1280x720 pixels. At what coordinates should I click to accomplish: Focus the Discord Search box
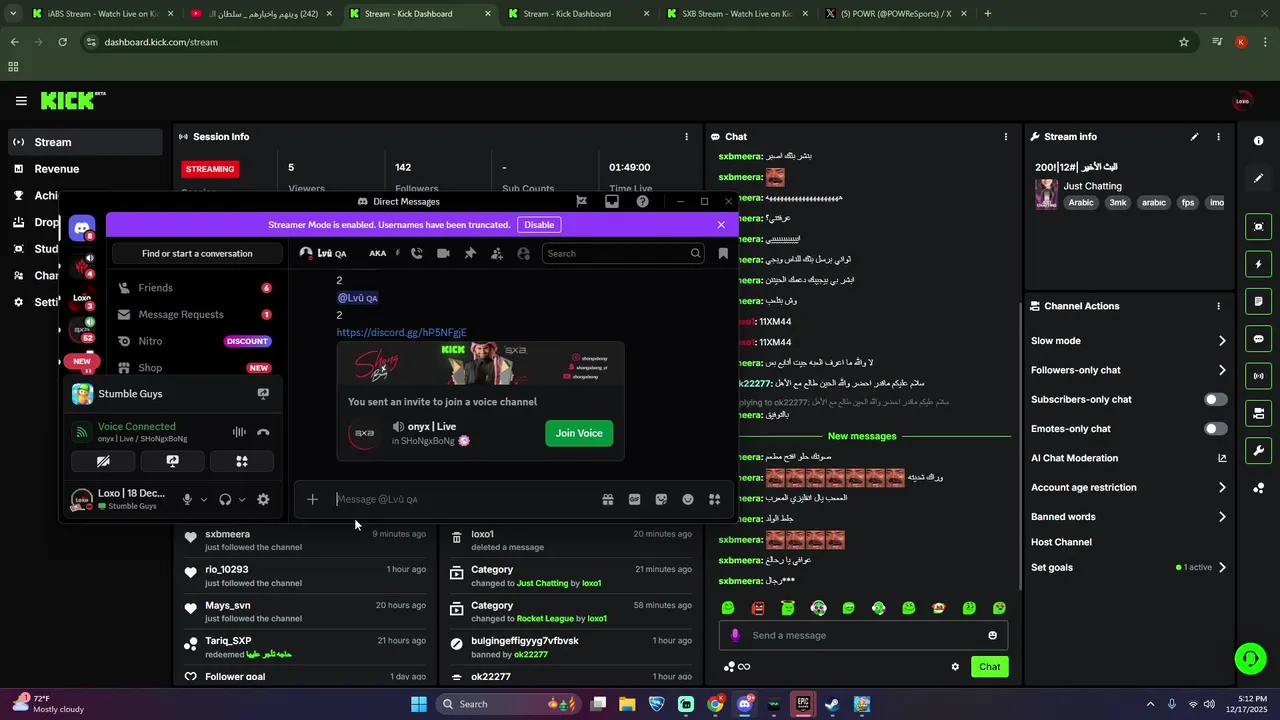[x=622, y=254]
